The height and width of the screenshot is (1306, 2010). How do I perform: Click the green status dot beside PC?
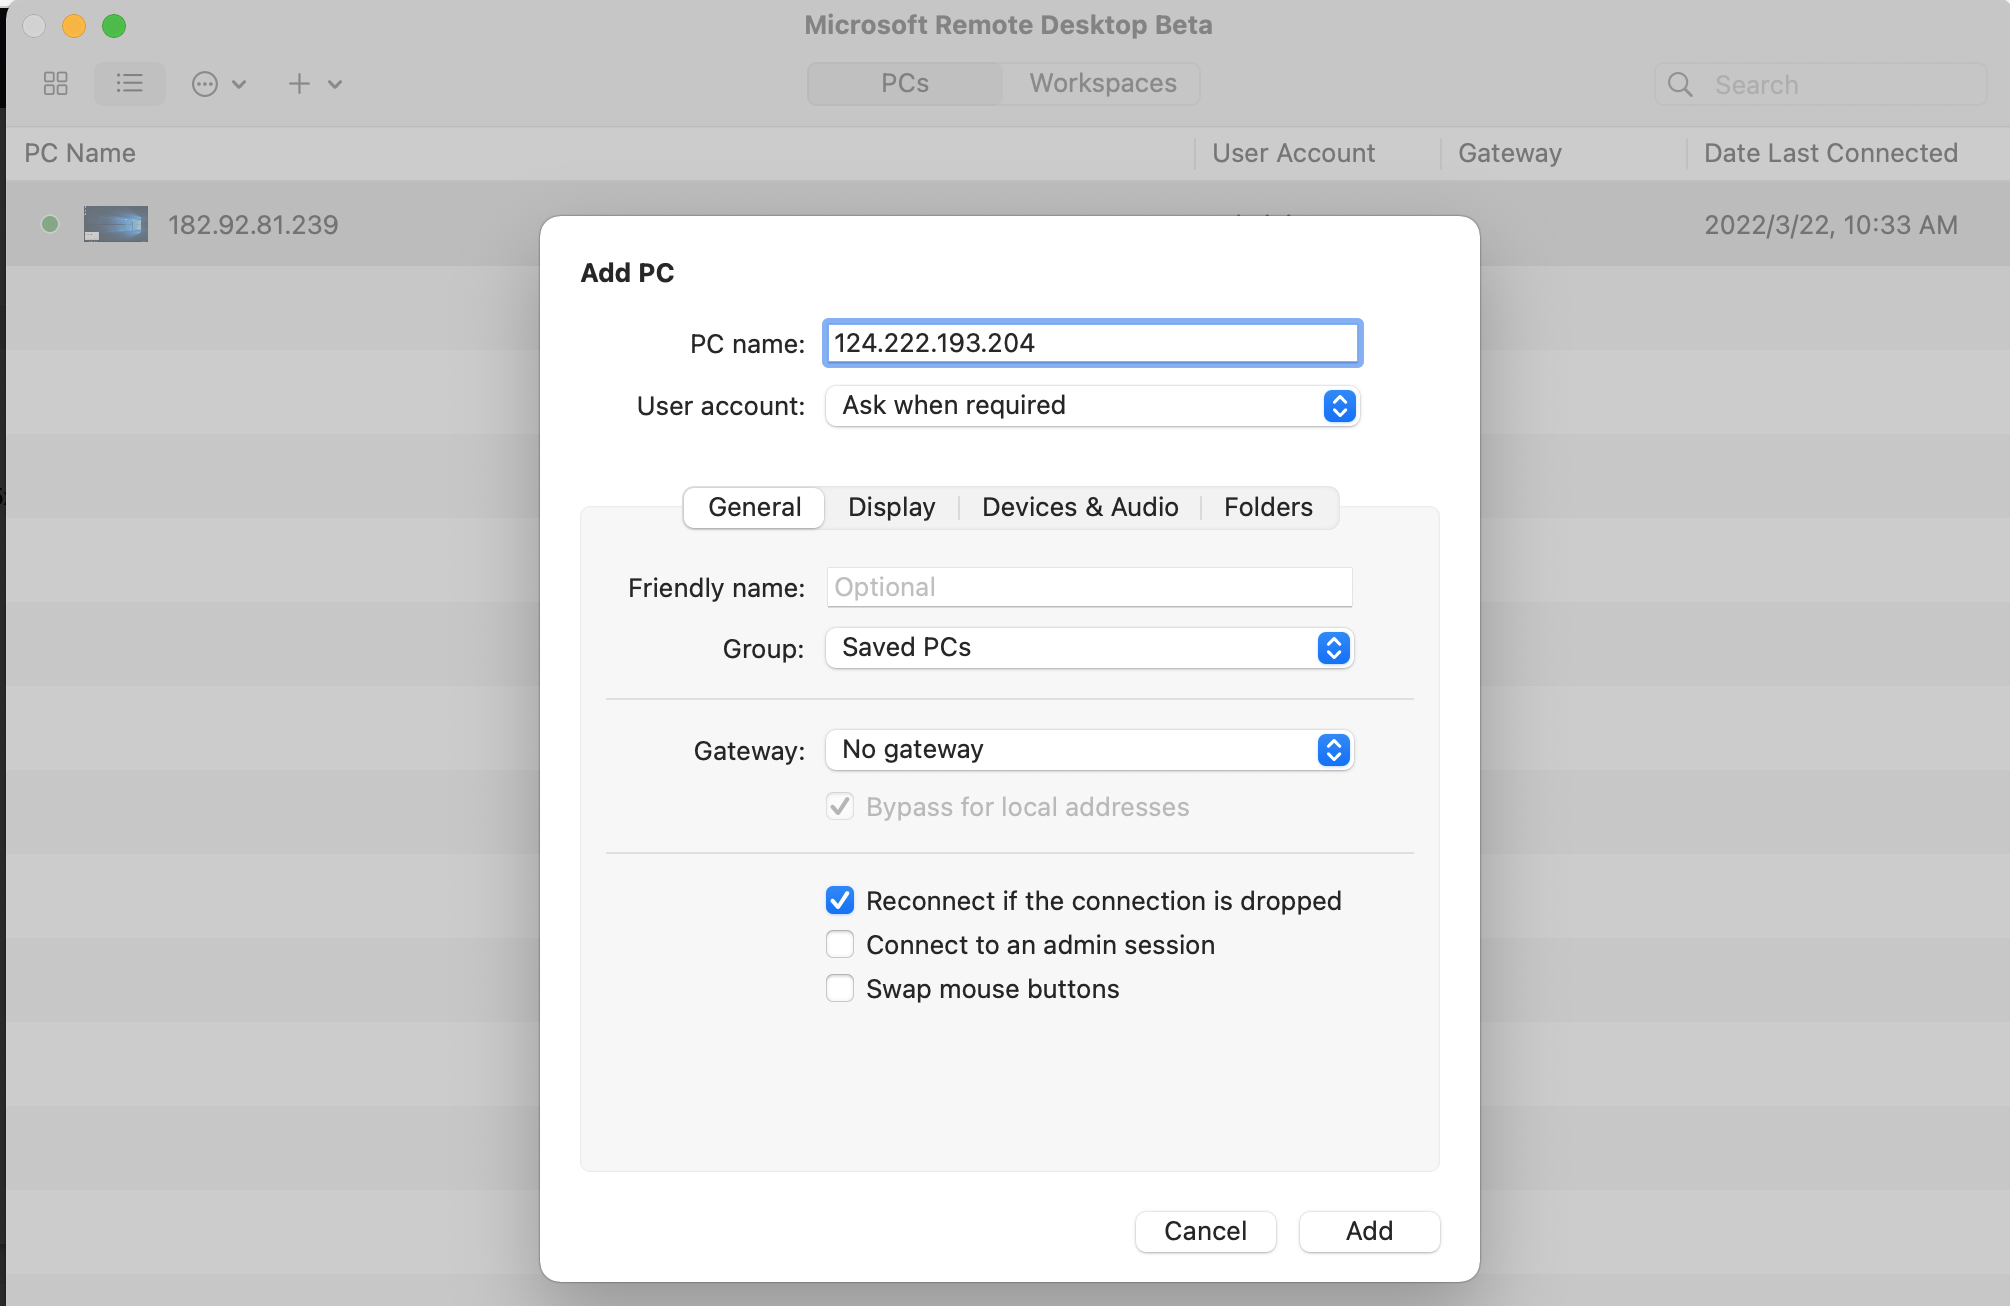point(50,224)
